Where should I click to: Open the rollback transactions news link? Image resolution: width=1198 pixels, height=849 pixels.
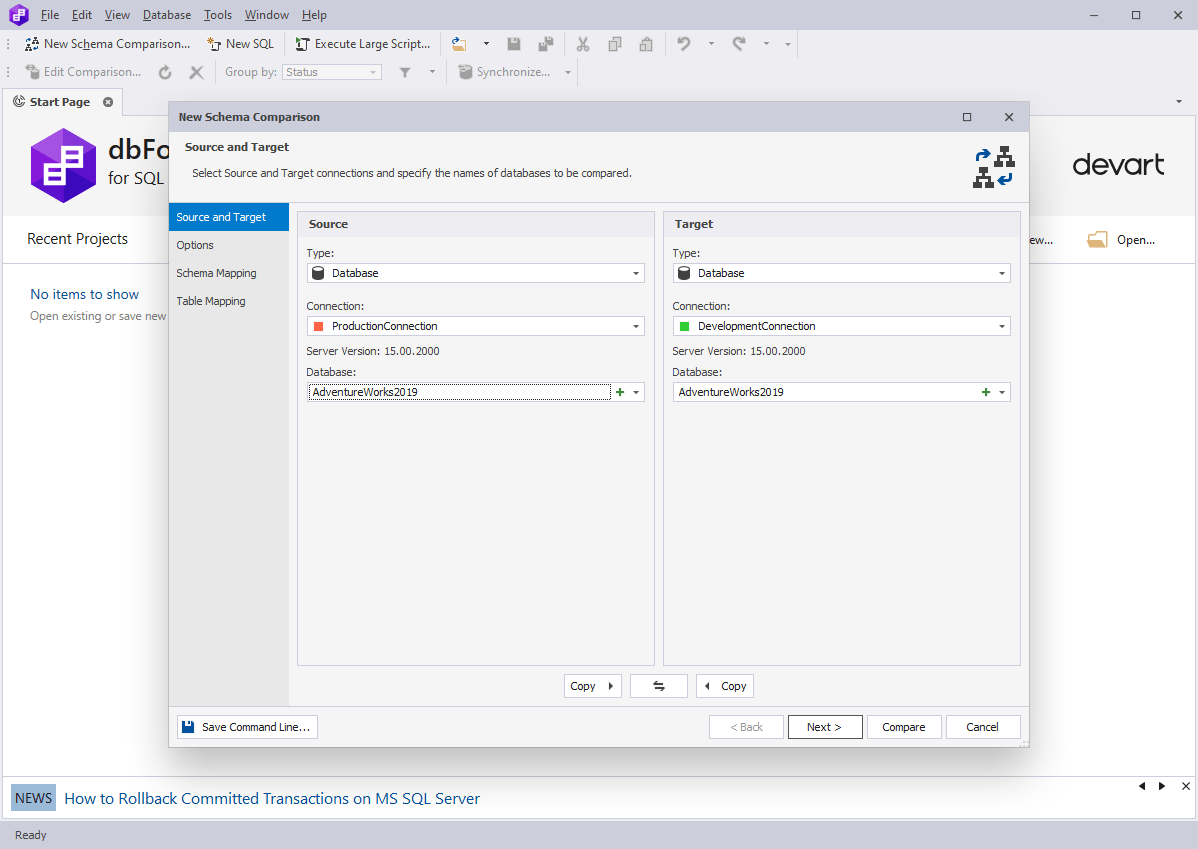click(x=272, y=799)
